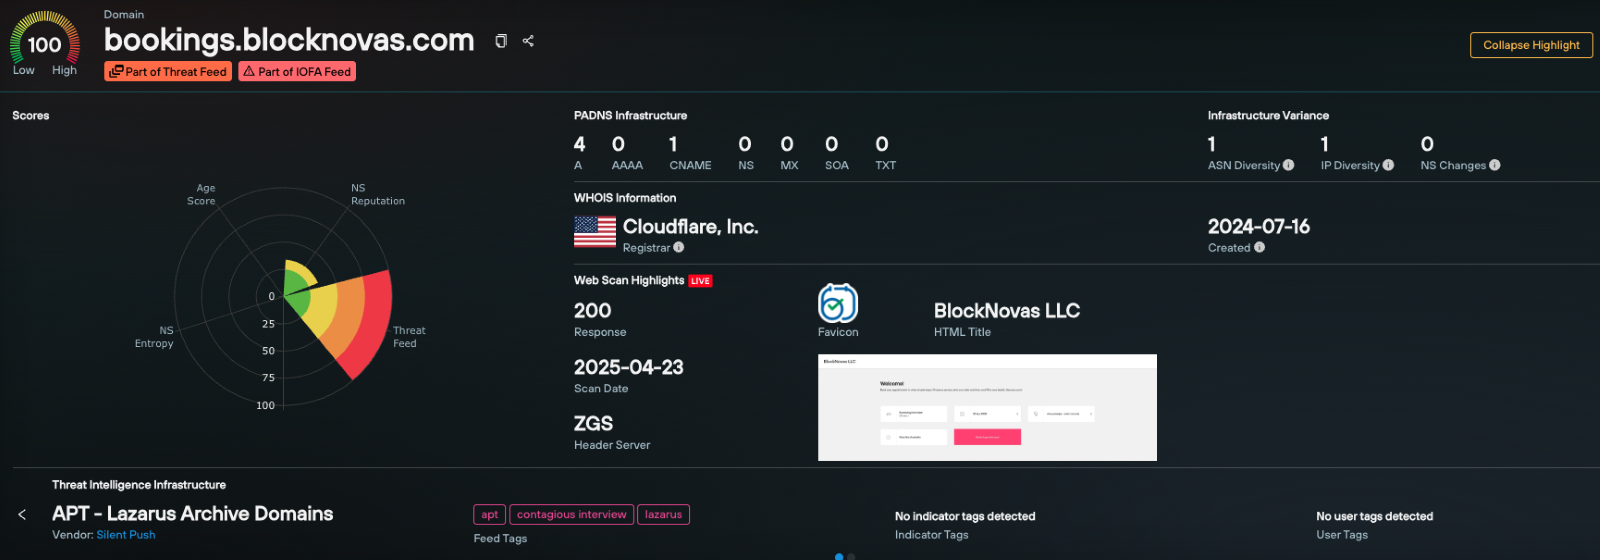Click the APT - Lazarus Archive Domains title
This screenshot has height=560, width=1600.
pos(193,514)
